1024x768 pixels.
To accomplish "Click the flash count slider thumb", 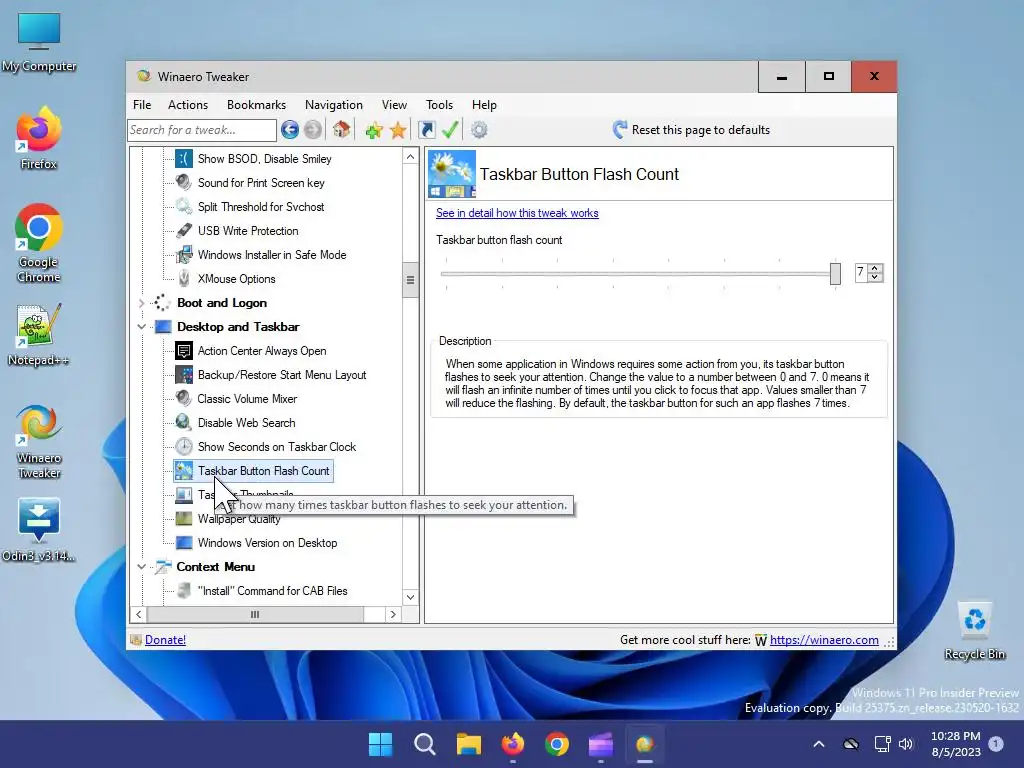I will [835, 274].
